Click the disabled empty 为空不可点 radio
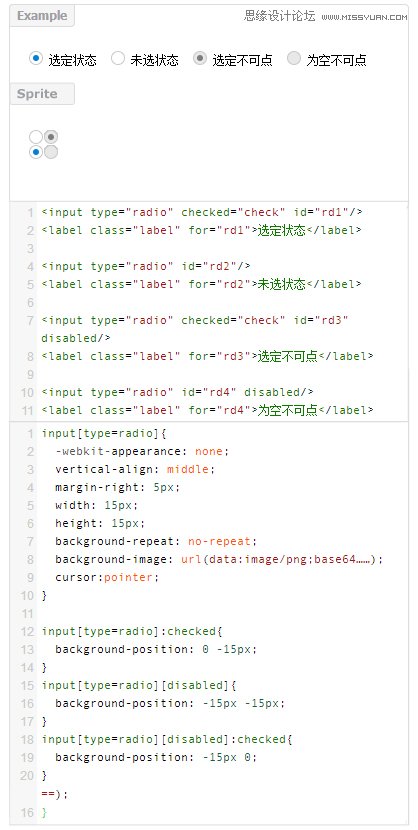The image size is (418, 830). pyautogui.click(x=294, y=58)
